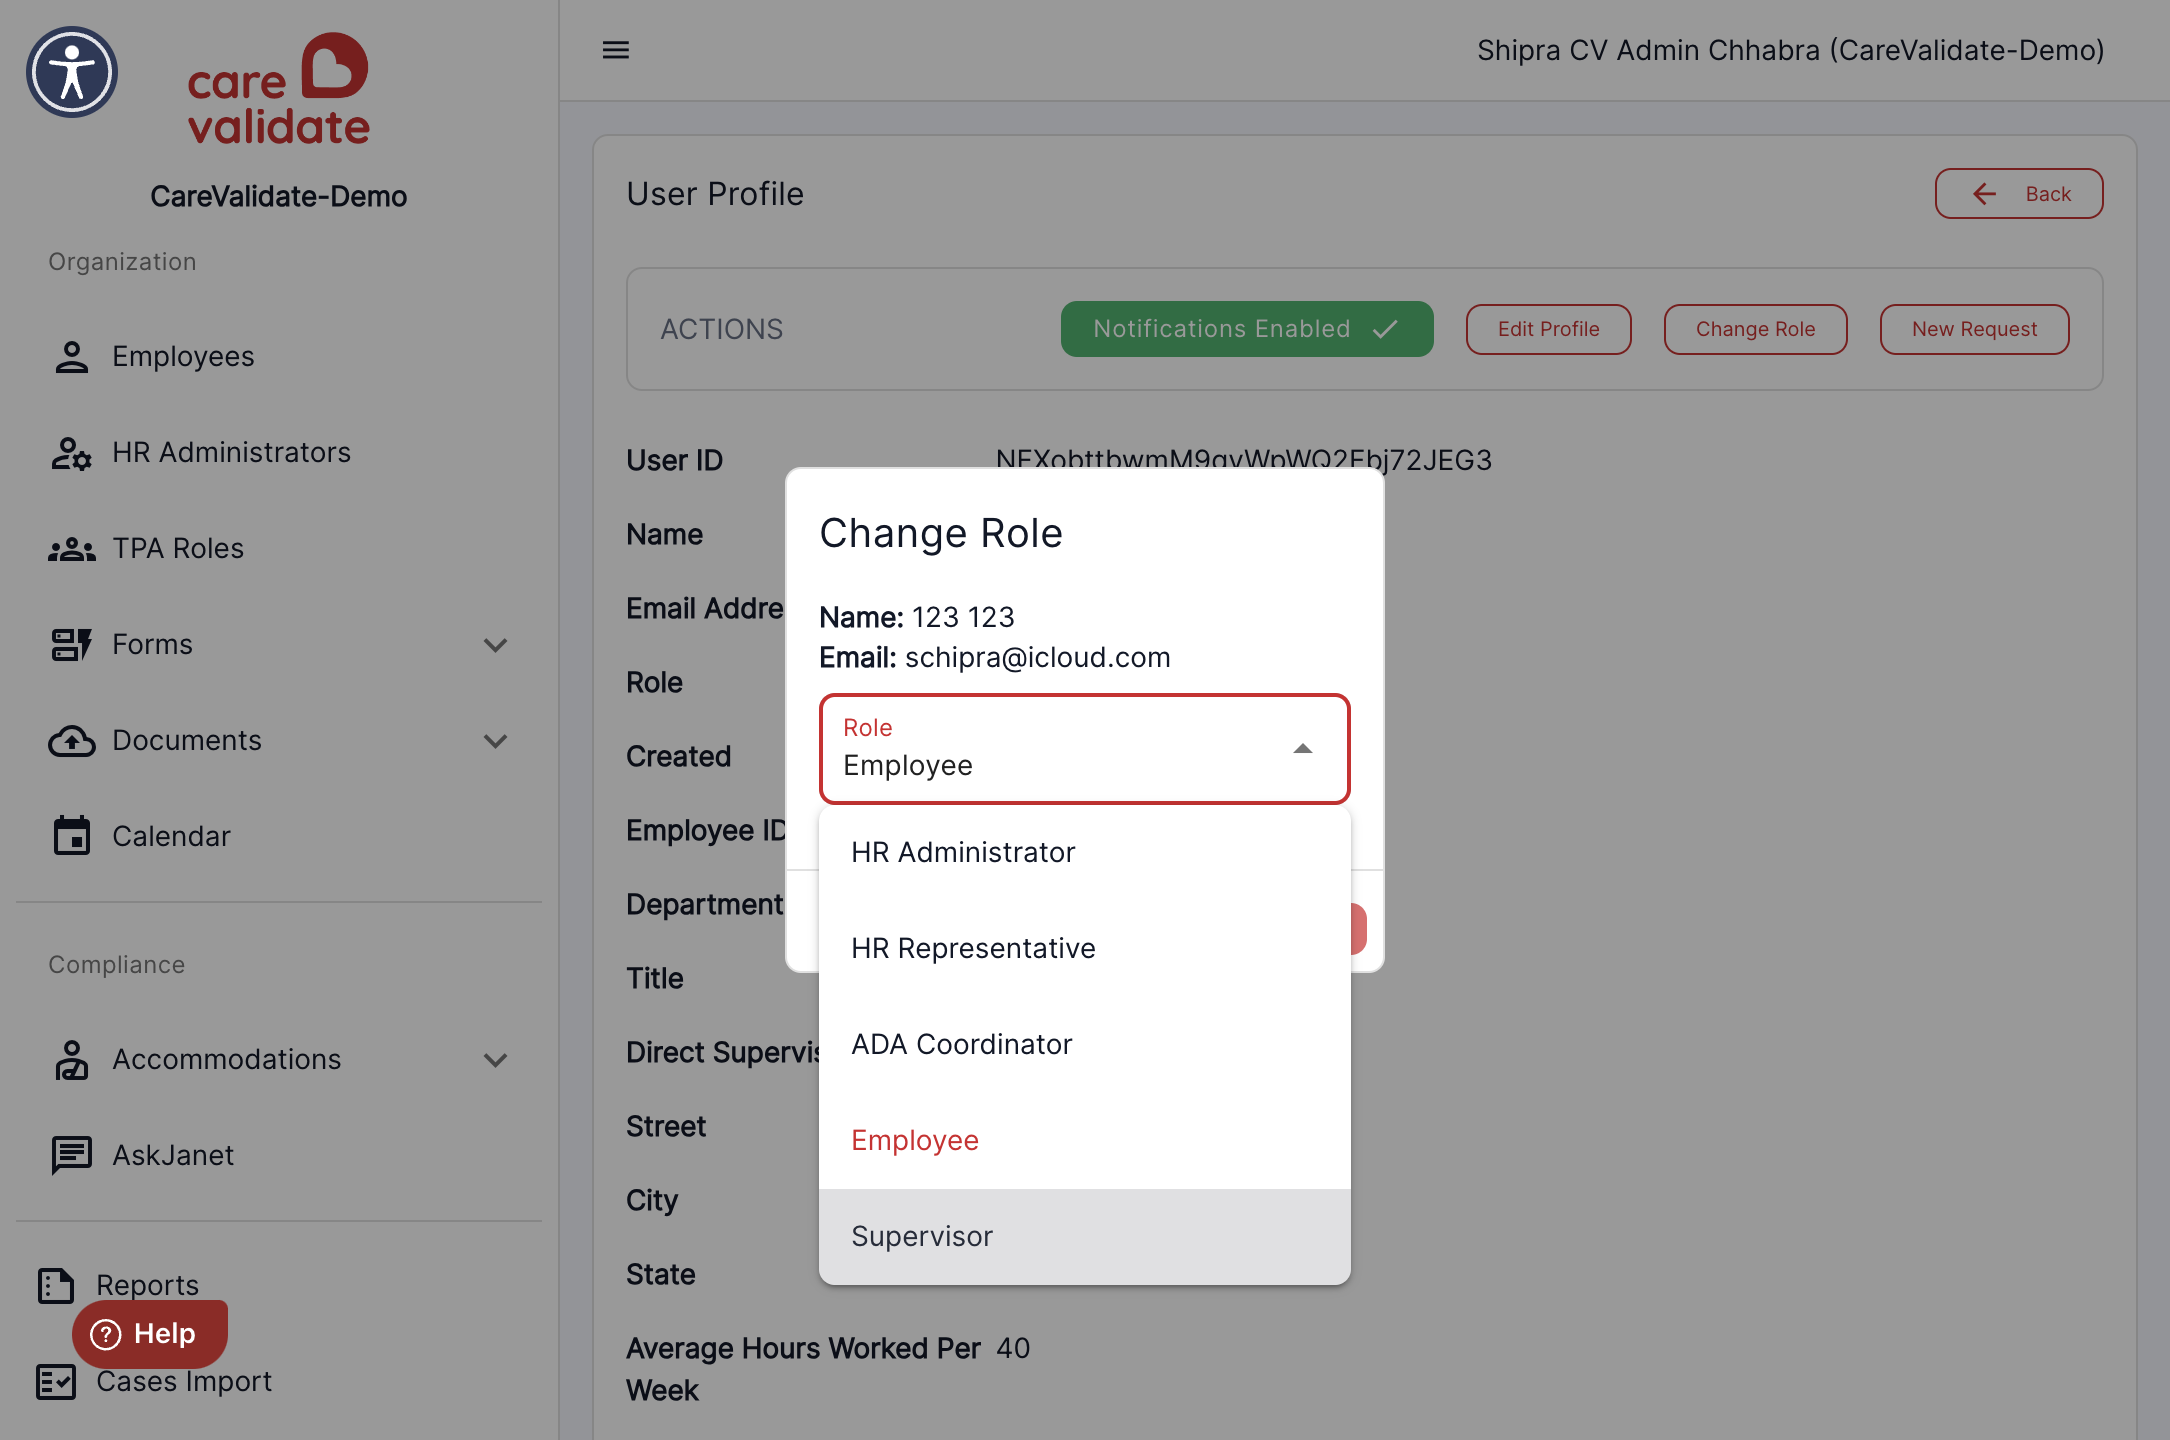This screenshot has height=1440, width=2170.
Task: Click the Shipra CV Admin Chhabra account name
Action: (1790, 50)
